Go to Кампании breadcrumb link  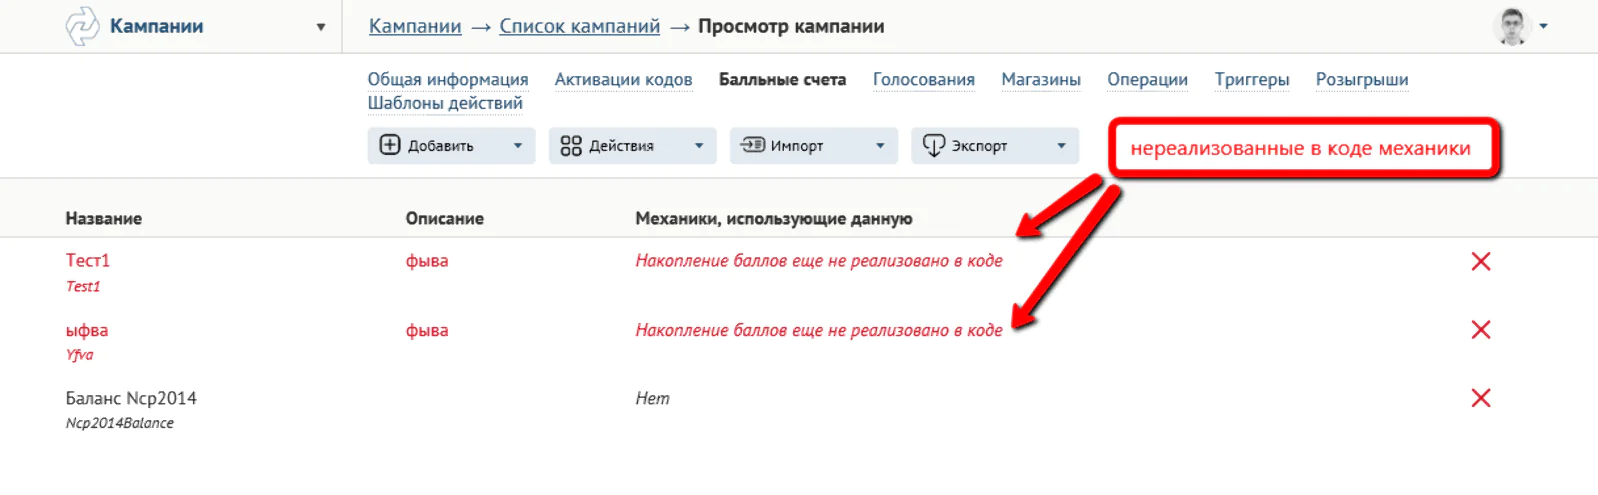415,26
